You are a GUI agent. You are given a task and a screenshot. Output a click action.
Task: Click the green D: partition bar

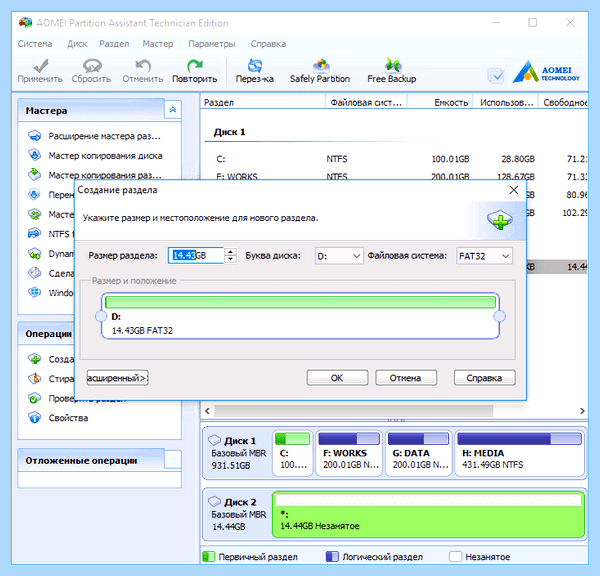click(x=300, y=302)
